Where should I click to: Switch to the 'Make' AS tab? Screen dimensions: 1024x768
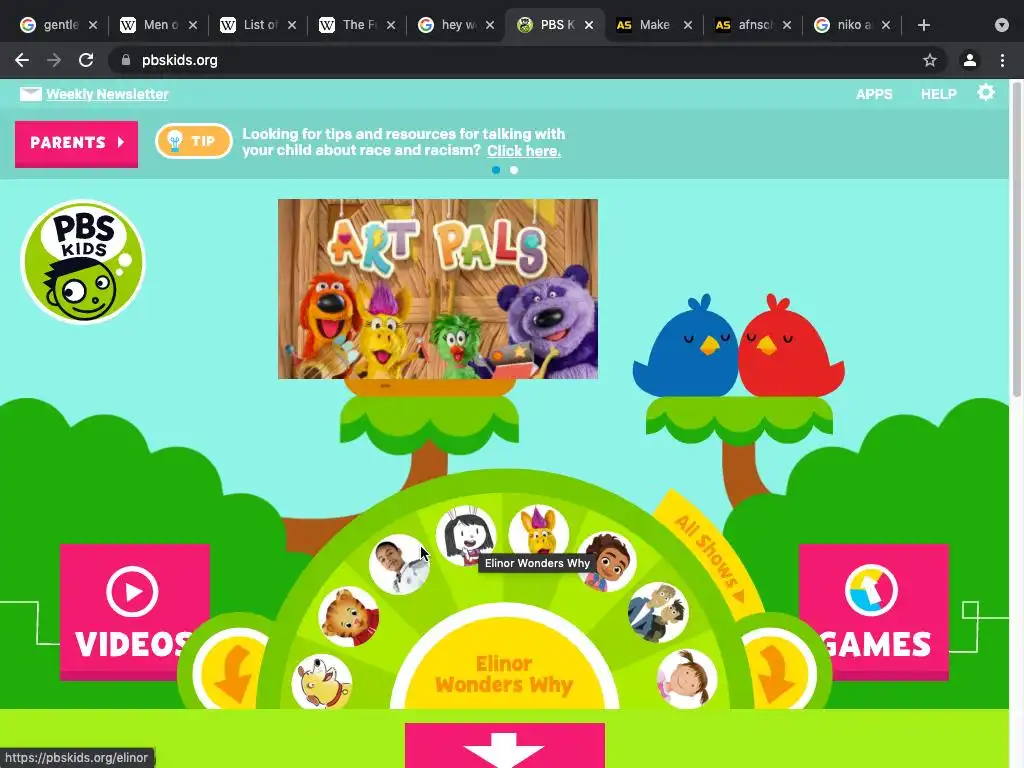click(654, 25)
